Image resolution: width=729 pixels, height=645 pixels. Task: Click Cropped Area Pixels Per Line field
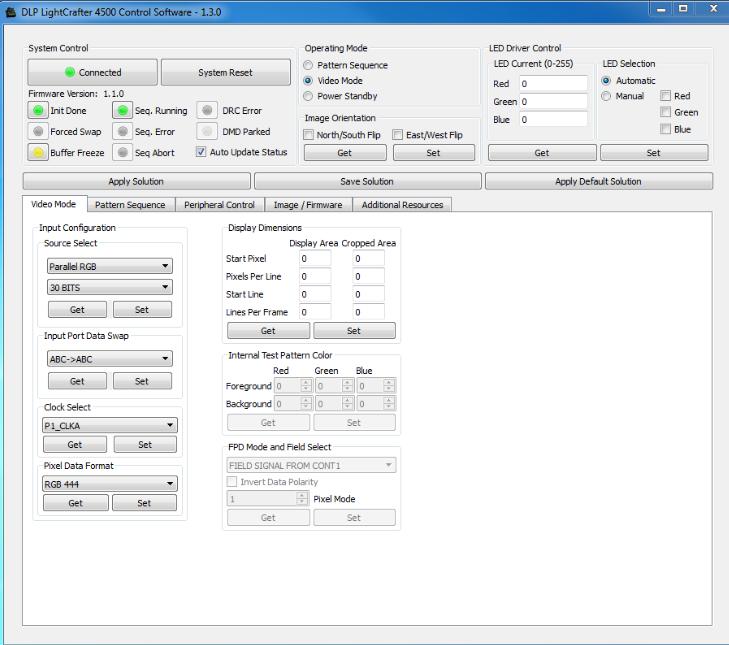pos(368,276)
